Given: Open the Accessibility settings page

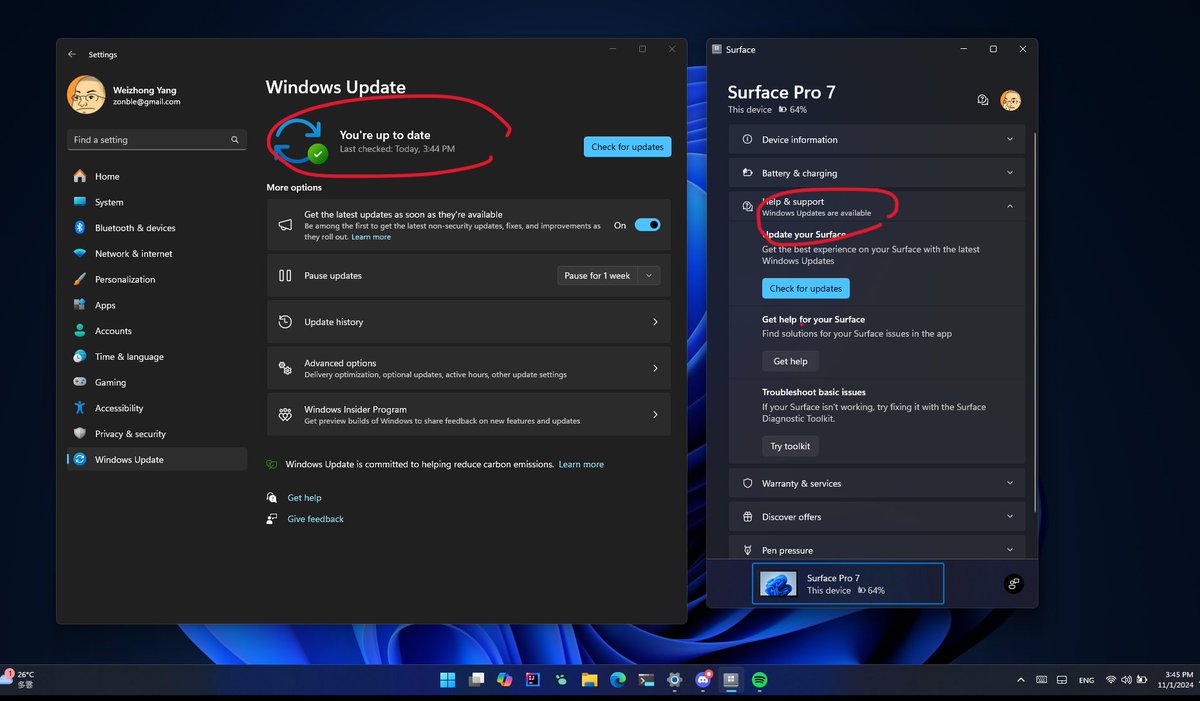Looking at the screenshot, I should [x=157, y=408].
